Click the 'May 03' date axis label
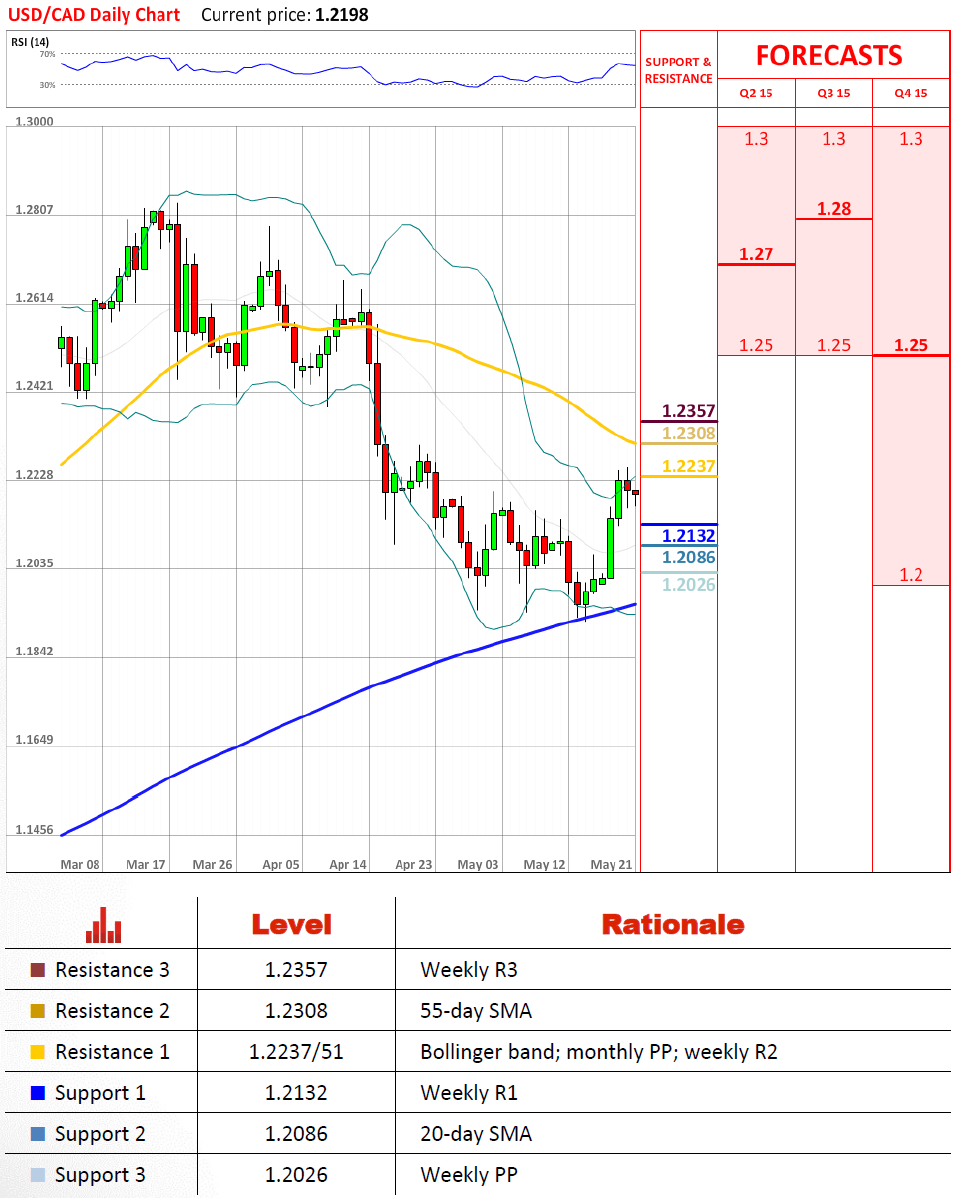Screen dimensions: 965x1198 point(478,864)
